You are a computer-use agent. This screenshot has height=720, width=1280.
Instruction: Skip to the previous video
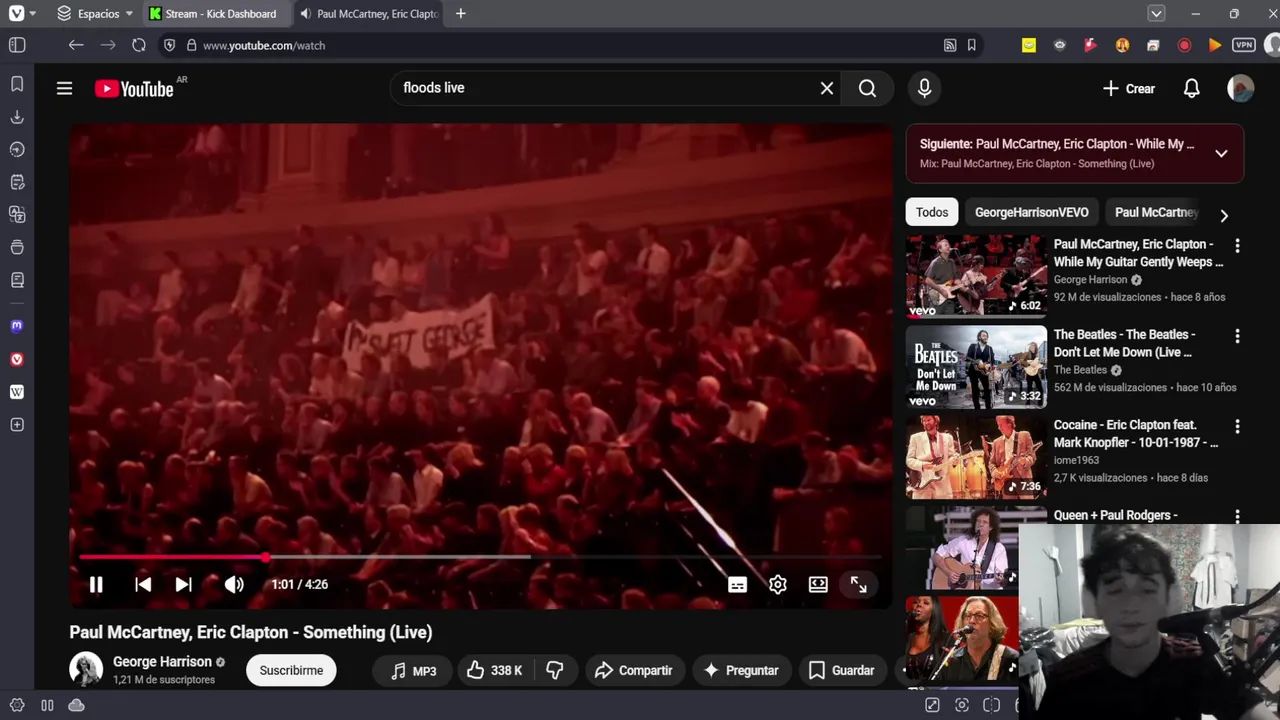click(143, 585)
